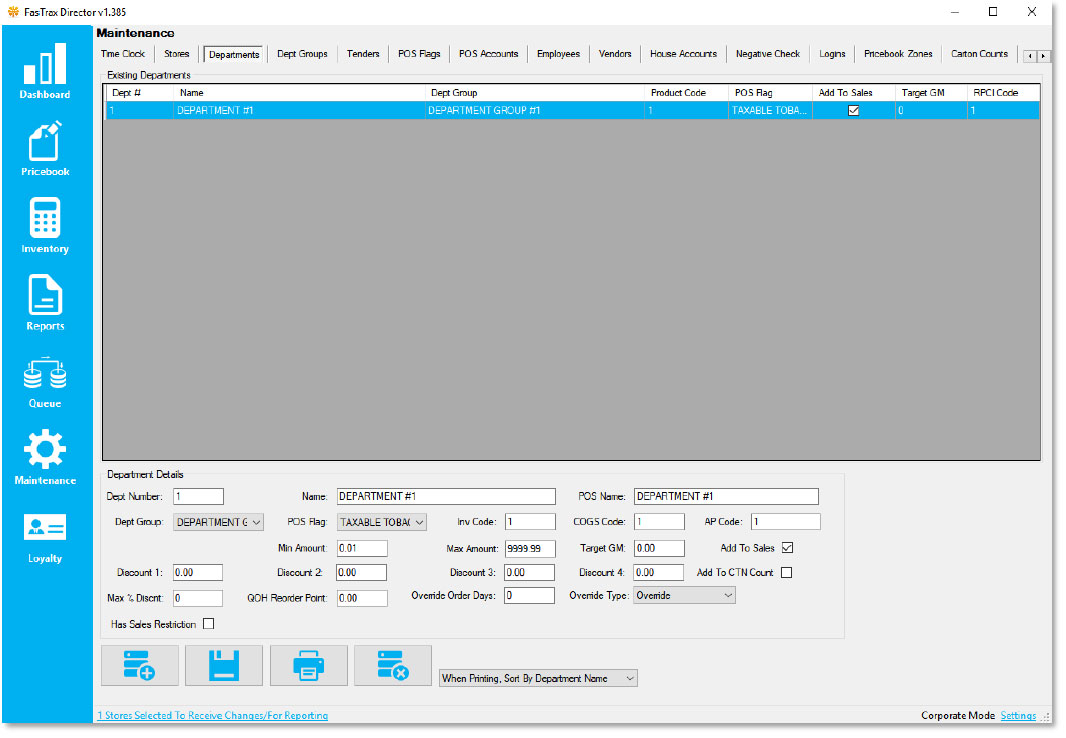Click the department Name input field

446,497
